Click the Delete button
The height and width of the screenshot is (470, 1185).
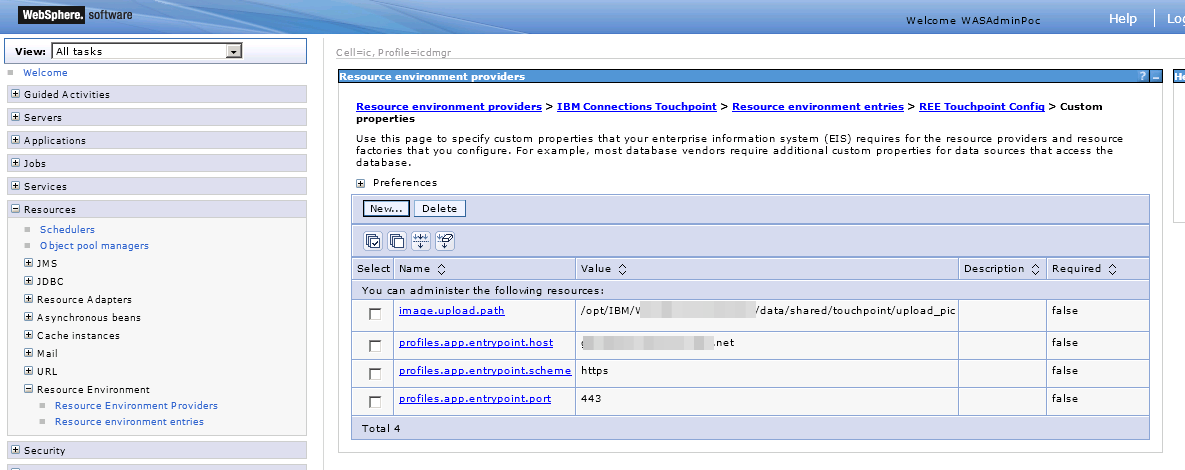tap(440, 209)
